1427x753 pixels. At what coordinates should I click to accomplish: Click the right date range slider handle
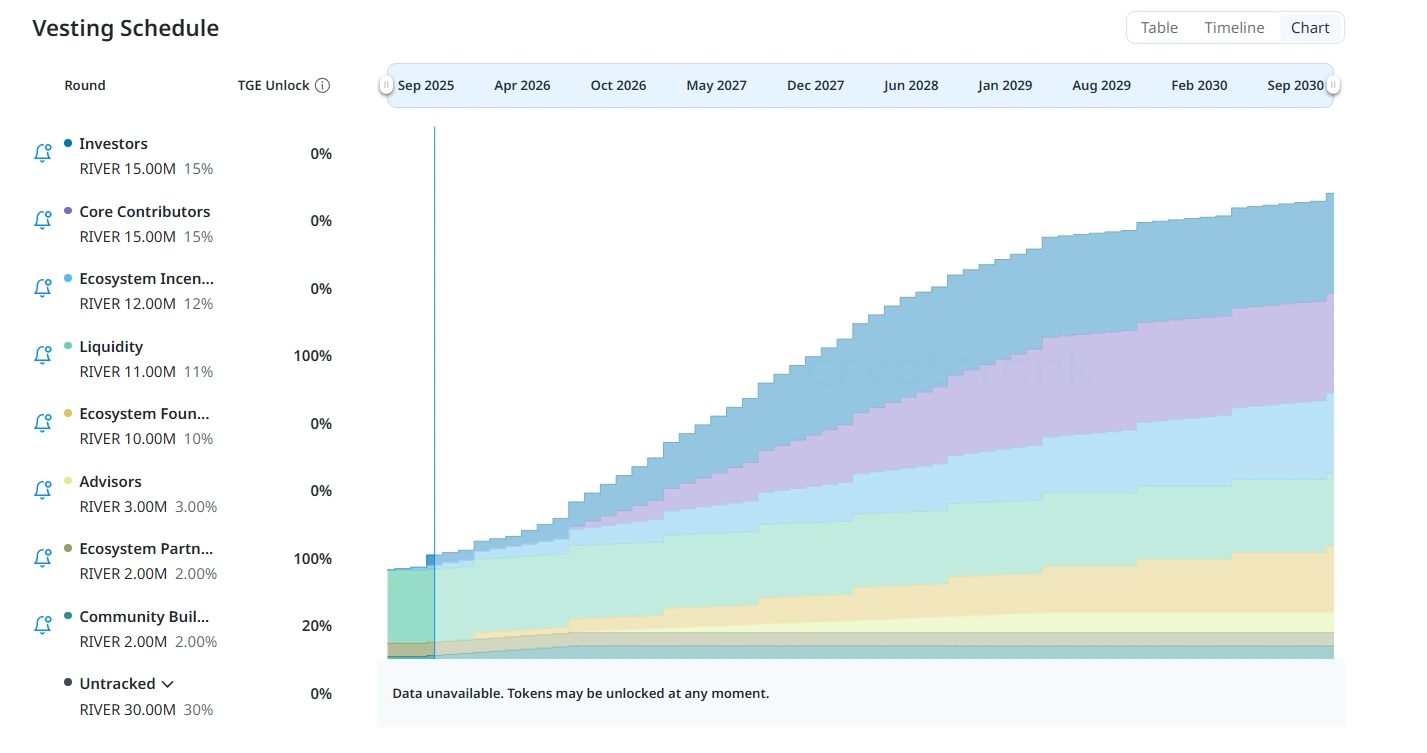coord(1333,86)
